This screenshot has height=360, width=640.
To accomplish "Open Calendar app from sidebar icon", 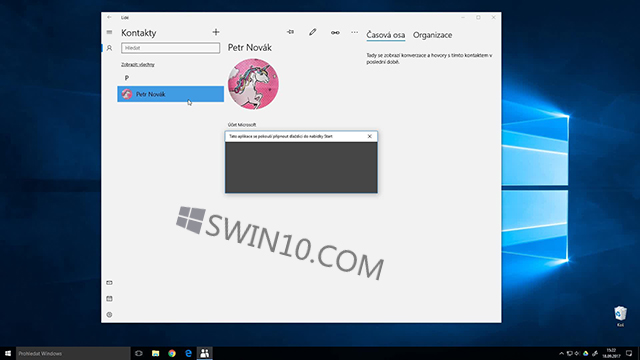I will [x=109, y=299].
